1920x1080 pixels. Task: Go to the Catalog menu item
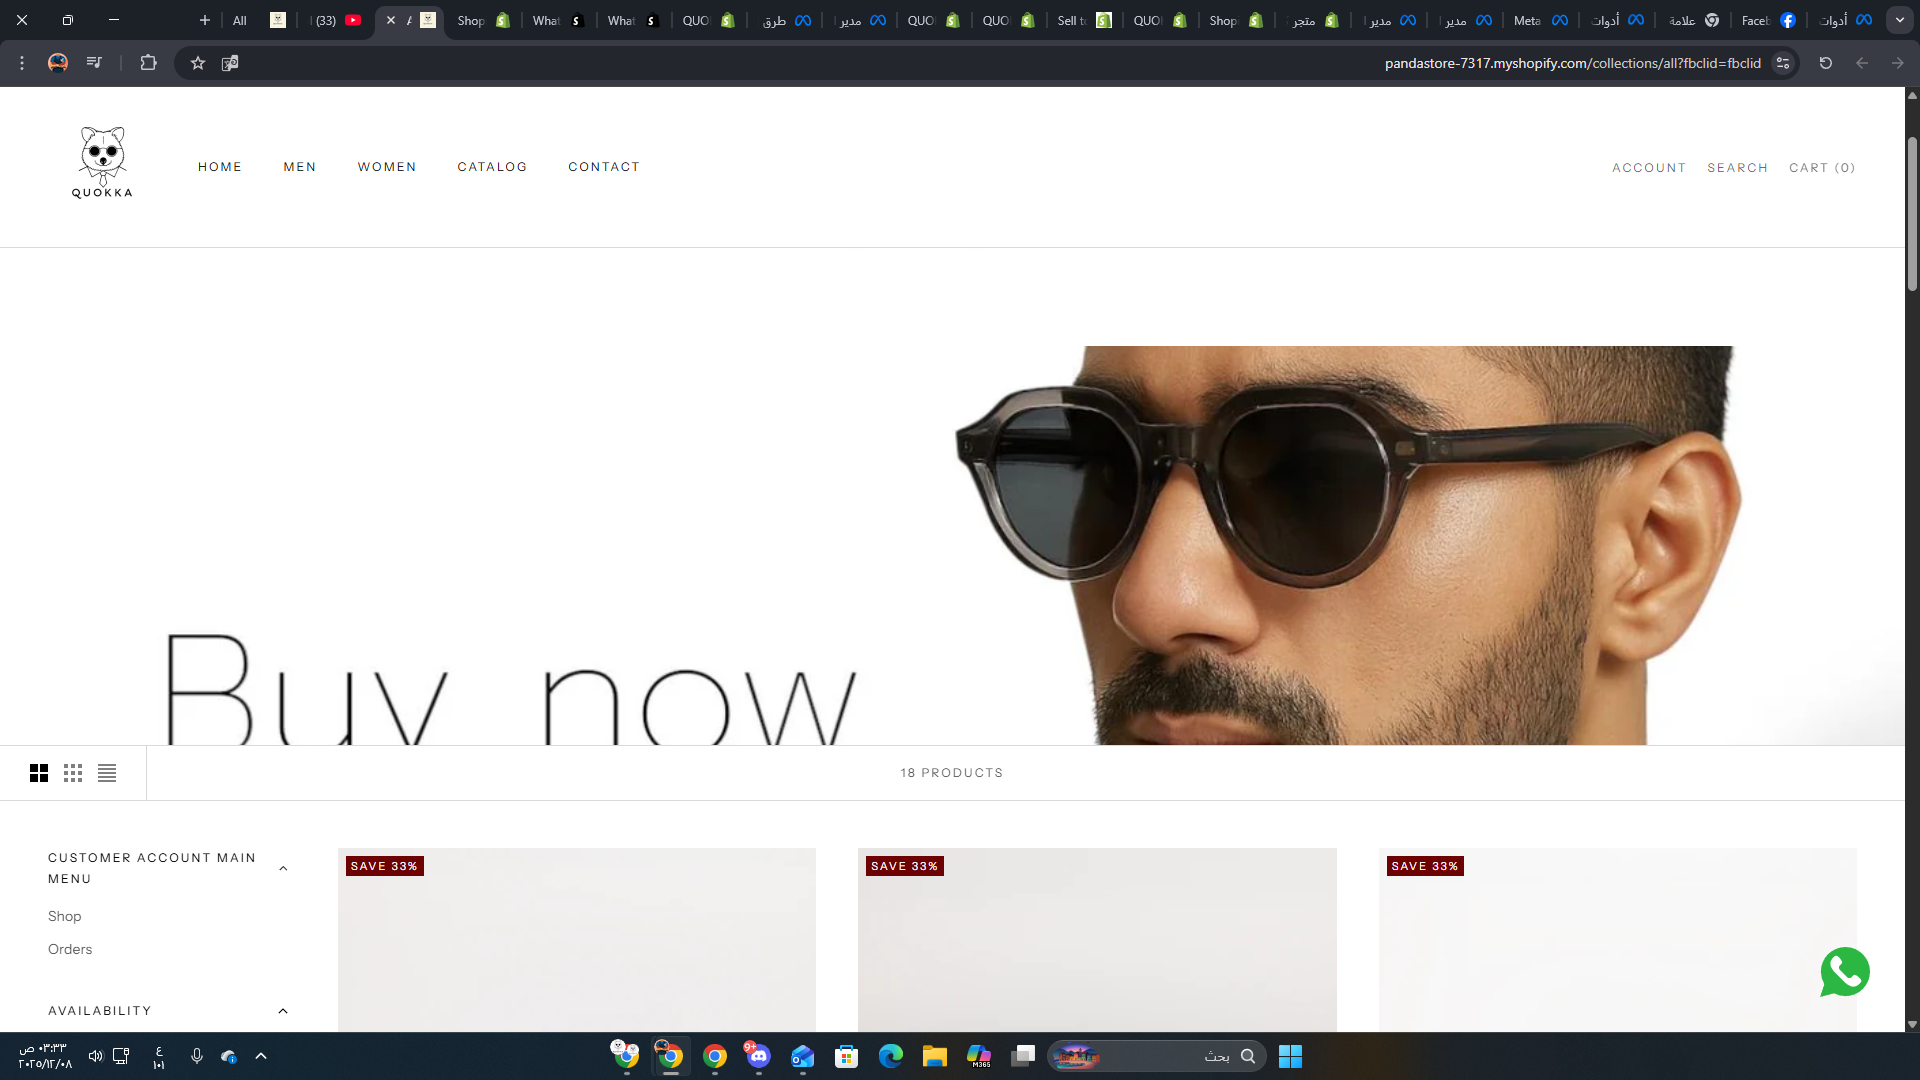[492, 167]
